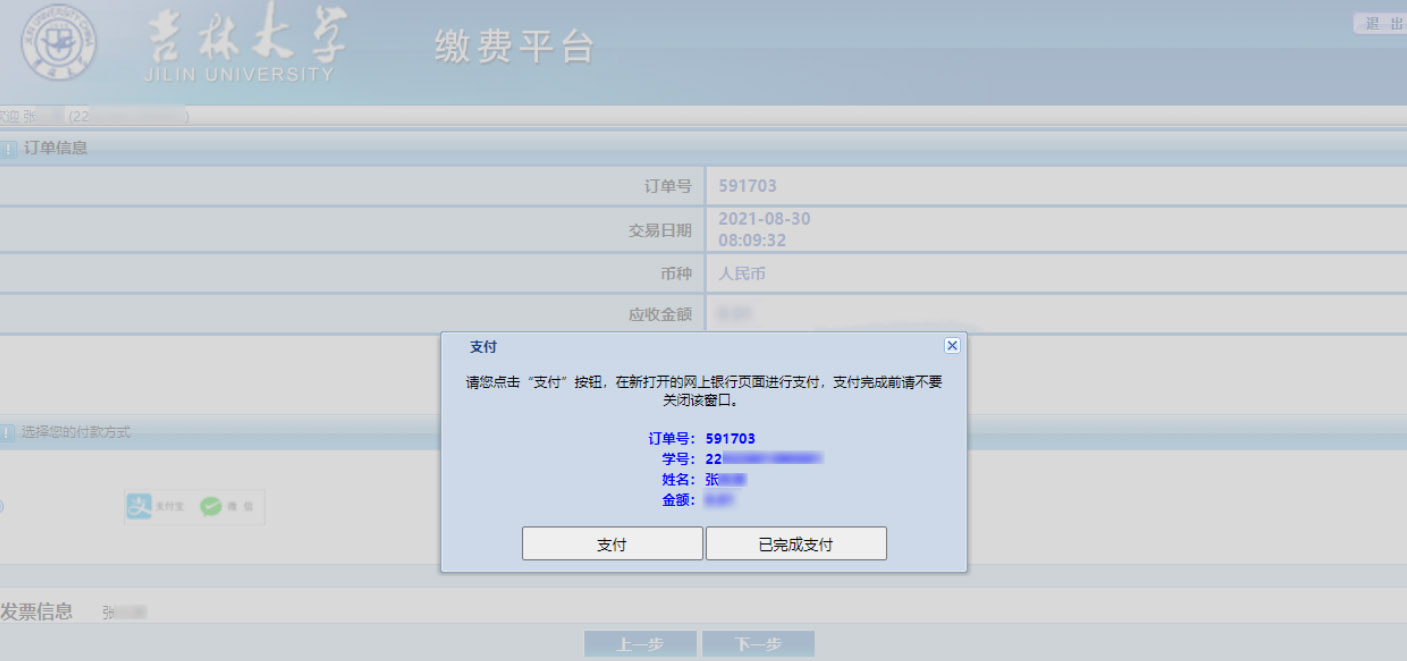Click the 缴费平台 platform title
Image resolution: width=1407 pixels, height=661 pixels.
(x=514, y=46)
